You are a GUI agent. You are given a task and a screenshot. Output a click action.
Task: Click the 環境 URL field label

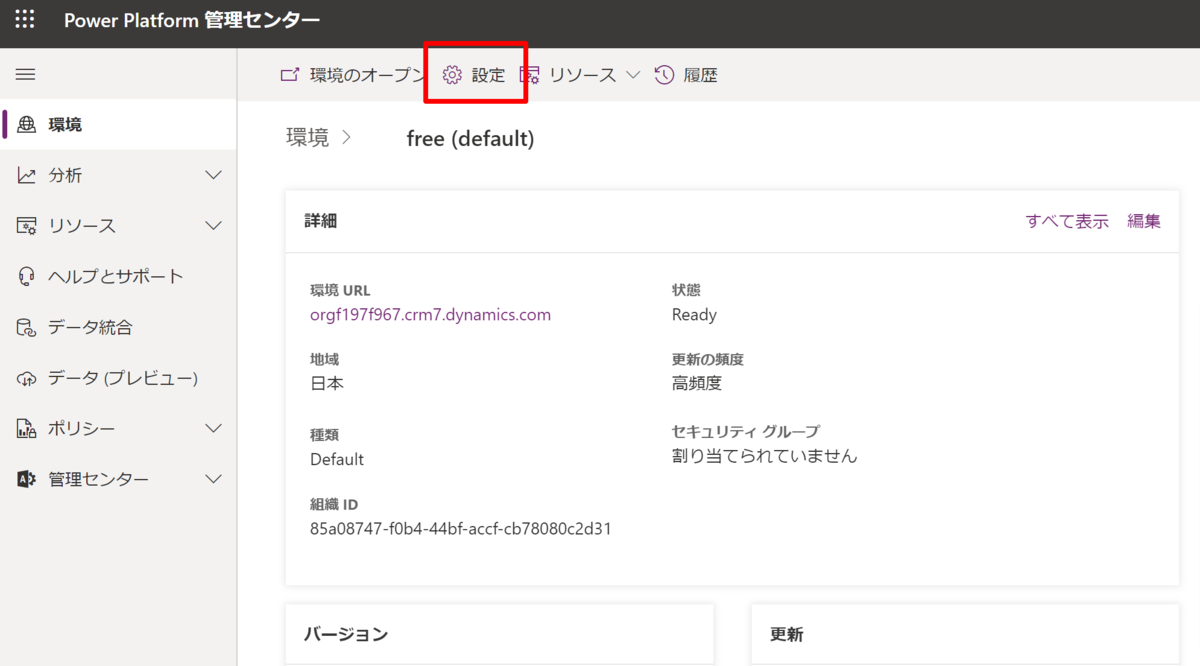click(x=340, y=290)
